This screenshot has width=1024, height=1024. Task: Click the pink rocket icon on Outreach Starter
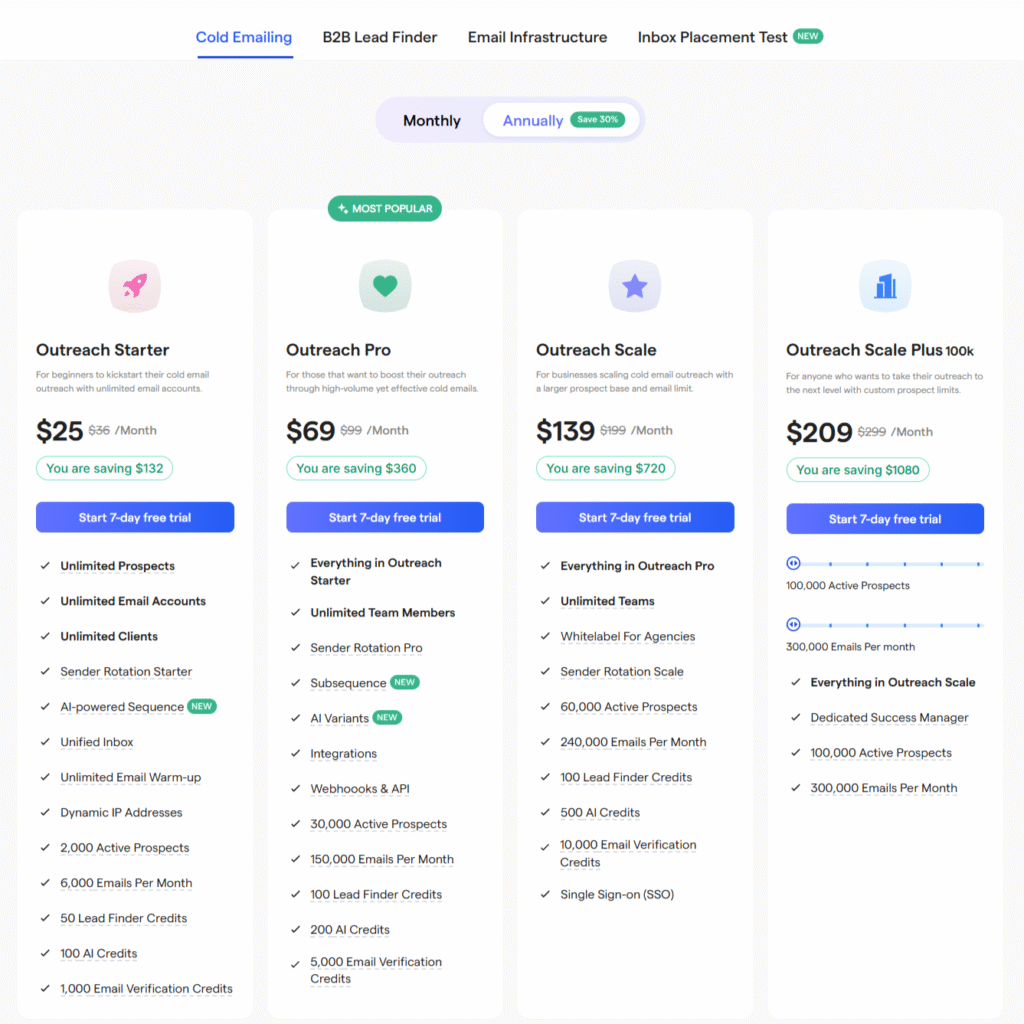134,286
